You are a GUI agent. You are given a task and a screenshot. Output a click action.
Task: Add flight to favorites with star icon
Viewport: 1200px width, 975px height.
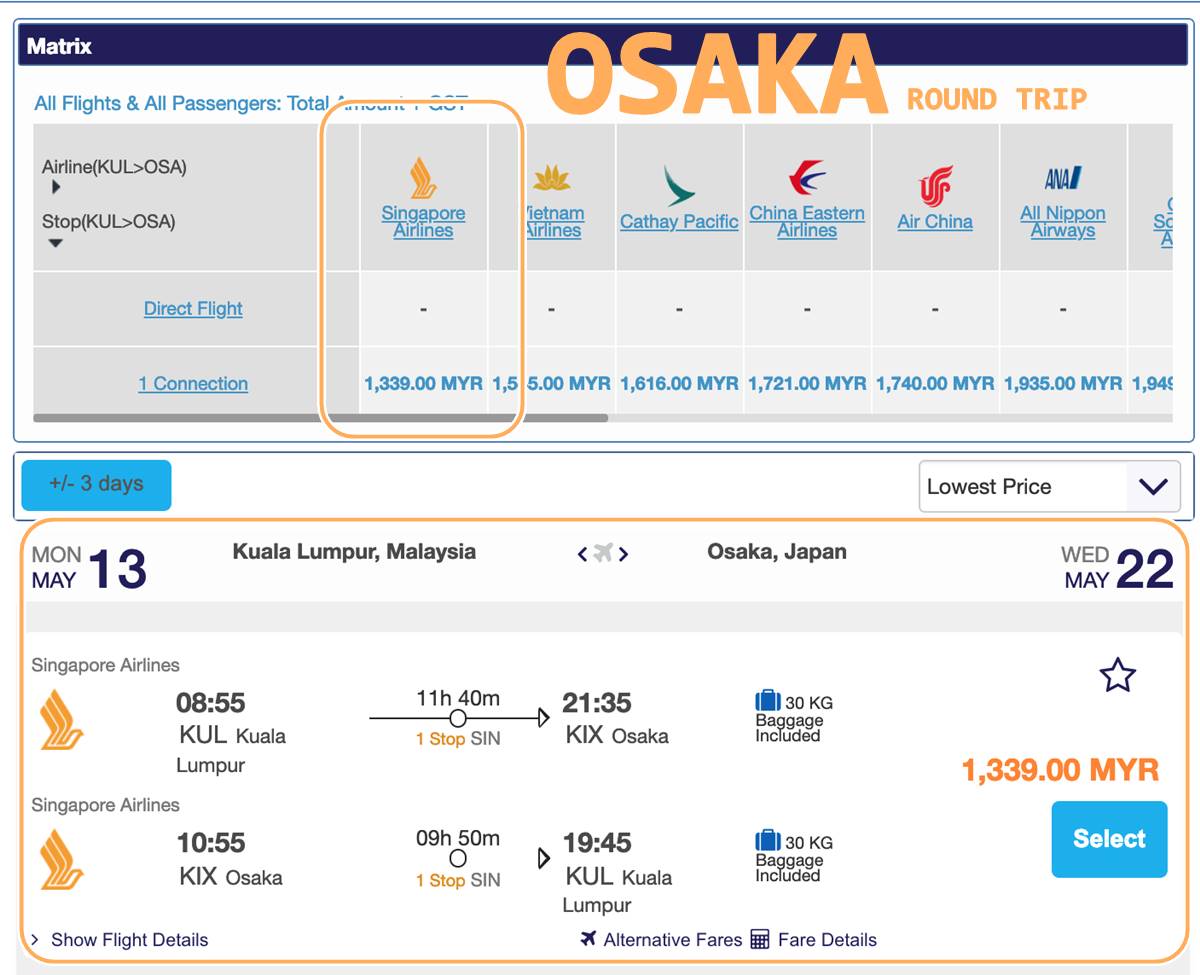pyautogui.click(x=1117, y=676)
